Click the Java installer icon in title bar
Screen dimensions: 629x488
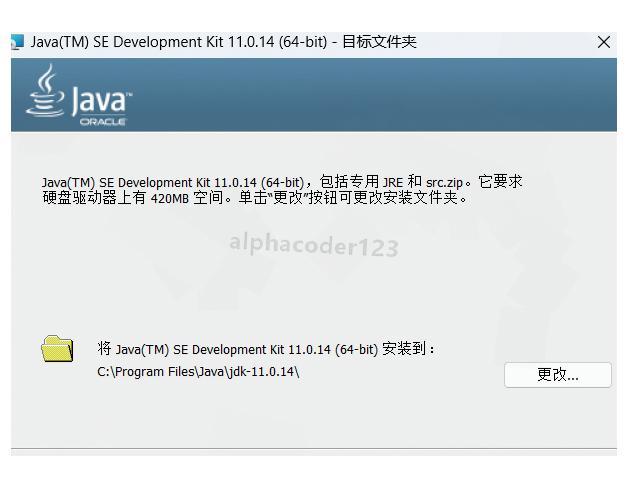click(18, 42)
